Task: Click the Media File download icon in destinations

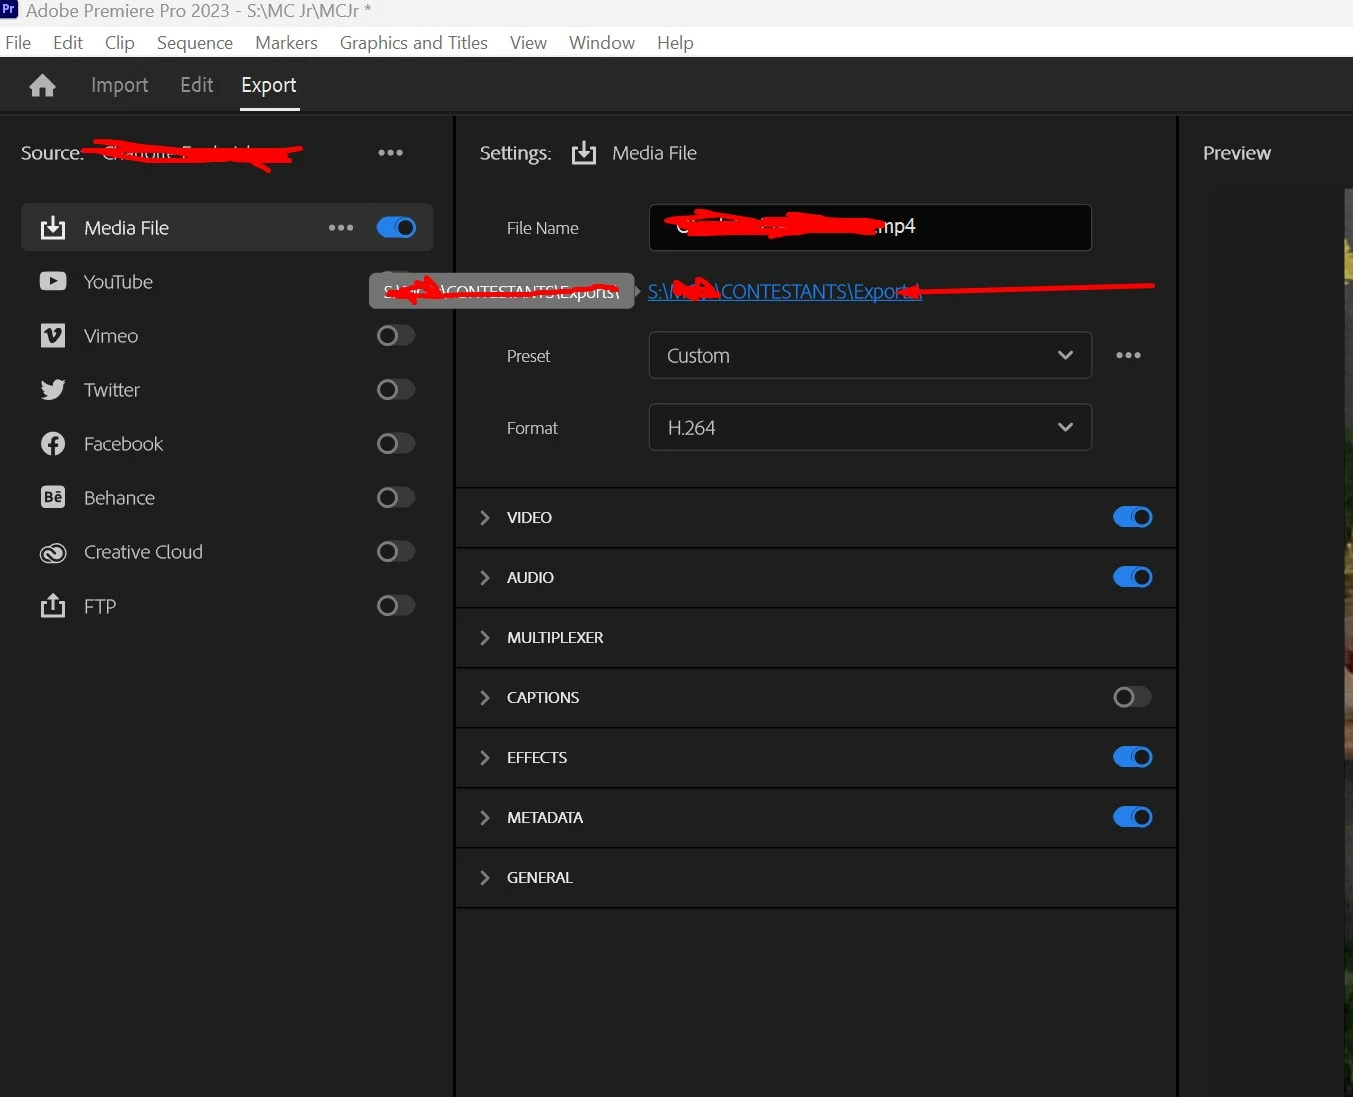Action: pos(53,228)
